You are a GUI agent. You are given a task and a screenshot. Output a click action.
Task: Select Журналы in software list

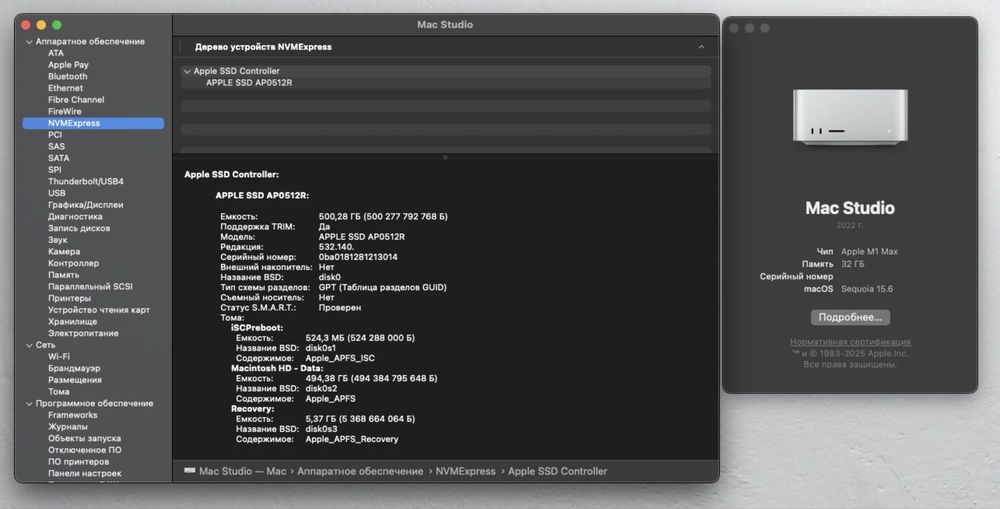tap(68, 427)
